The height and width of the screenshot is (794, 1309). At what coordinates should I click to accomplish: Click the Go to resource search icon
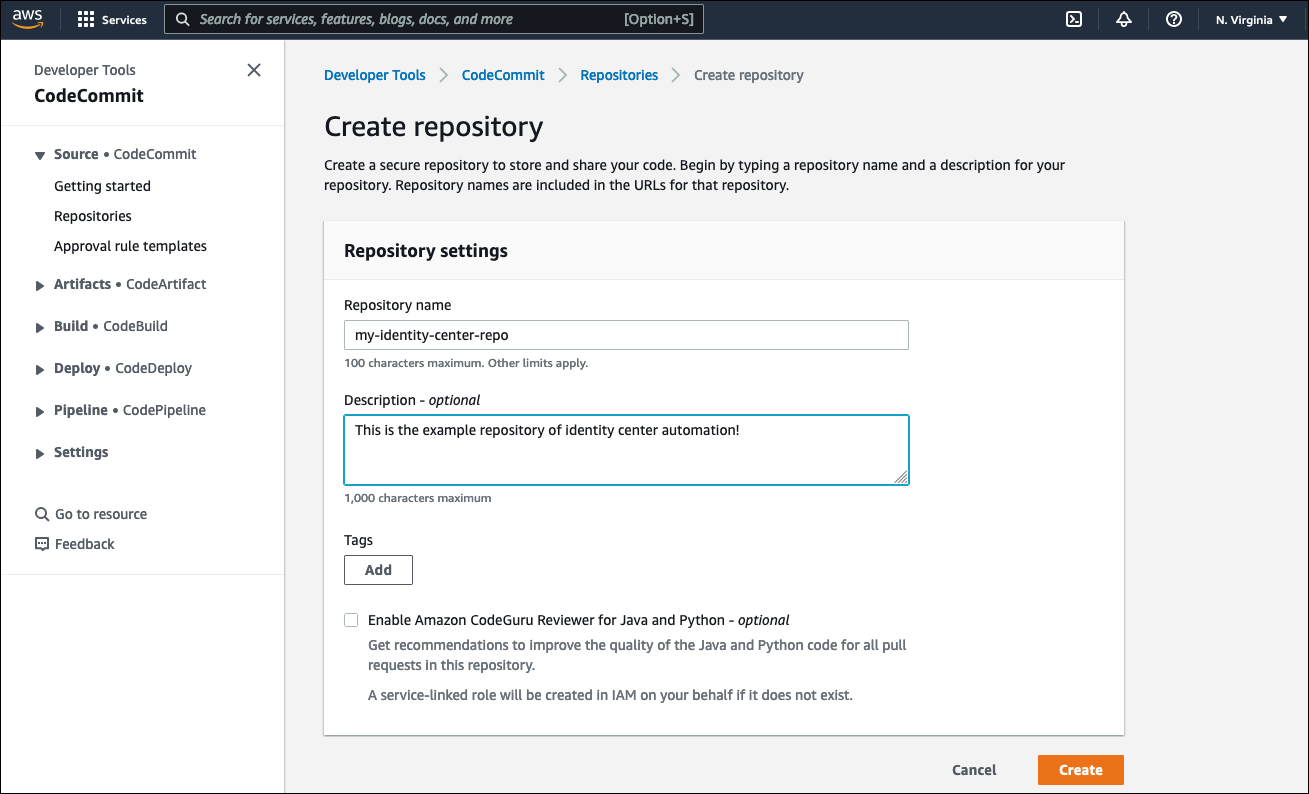tap(42, 514)
